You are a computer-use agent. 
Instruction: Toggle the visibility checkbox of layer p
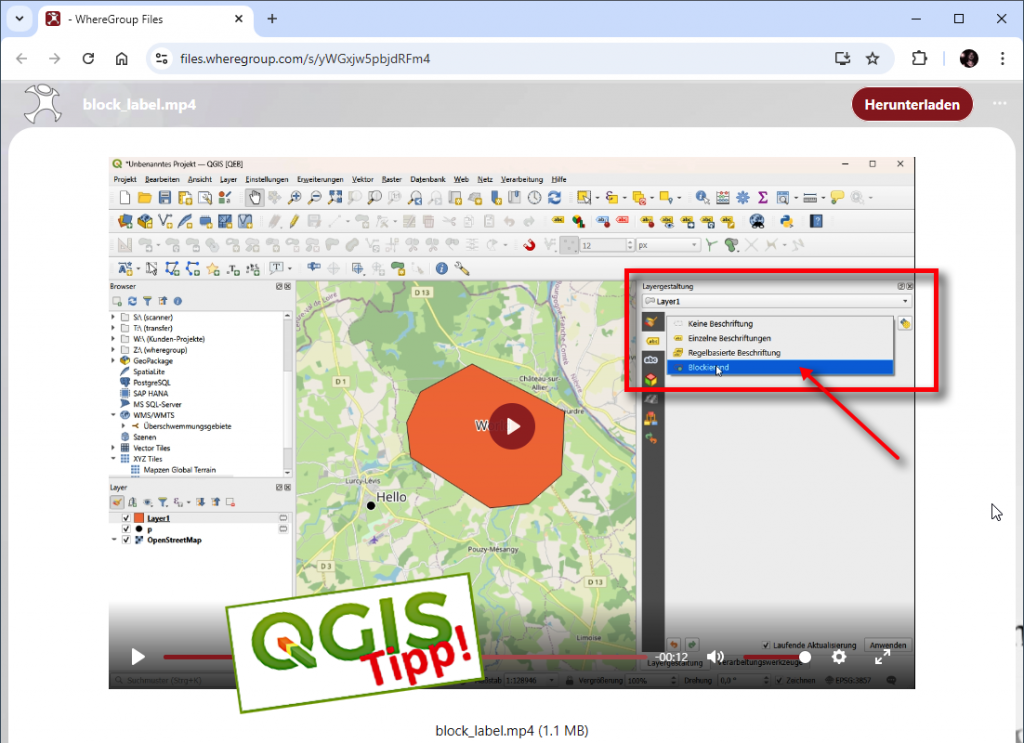126,529
